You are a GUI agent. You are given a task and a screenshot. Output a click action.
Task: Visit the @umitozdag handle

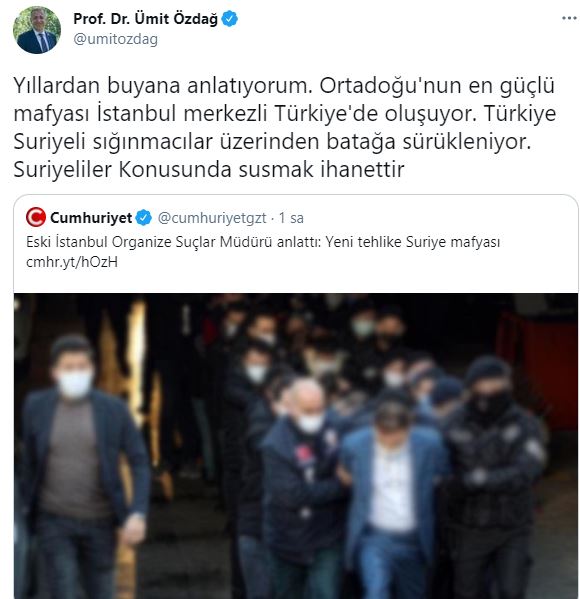click(115, 39)
